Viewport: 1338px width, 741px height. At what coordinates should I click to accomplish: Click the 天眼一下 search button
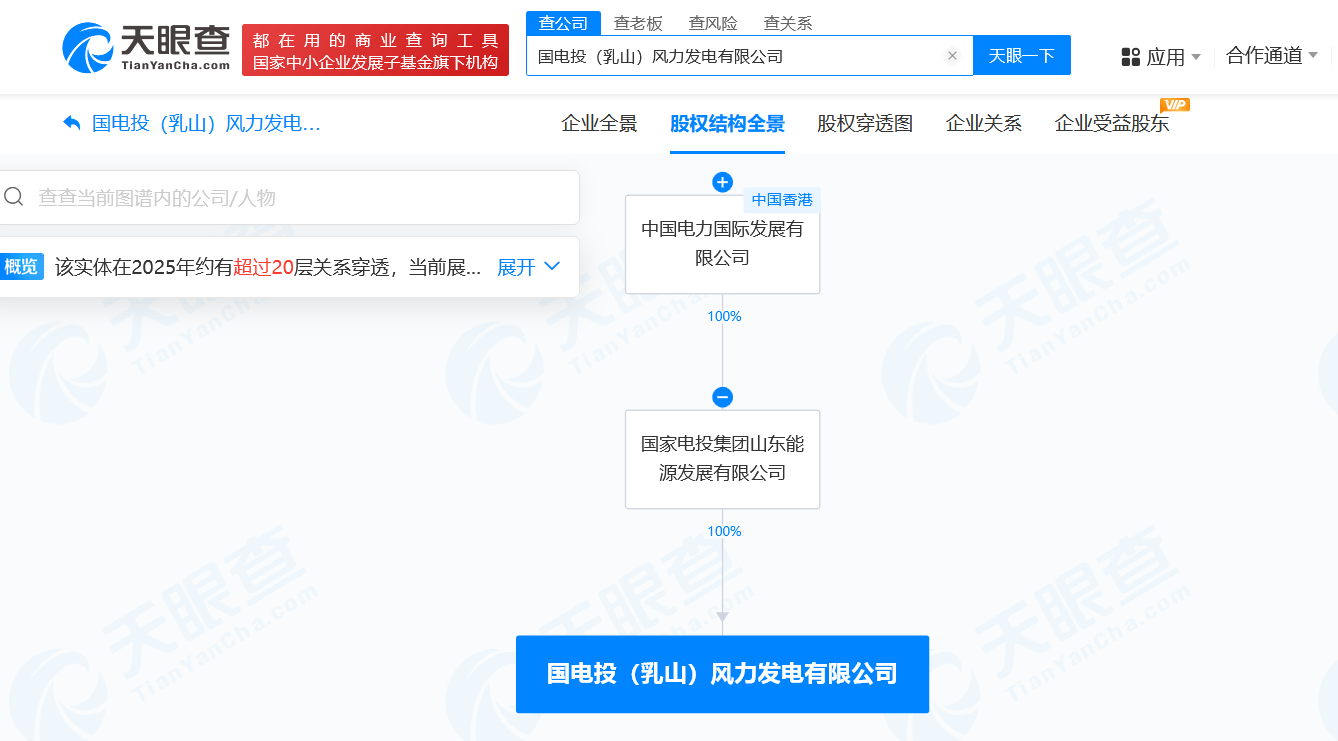click(x=1022, y=55)
